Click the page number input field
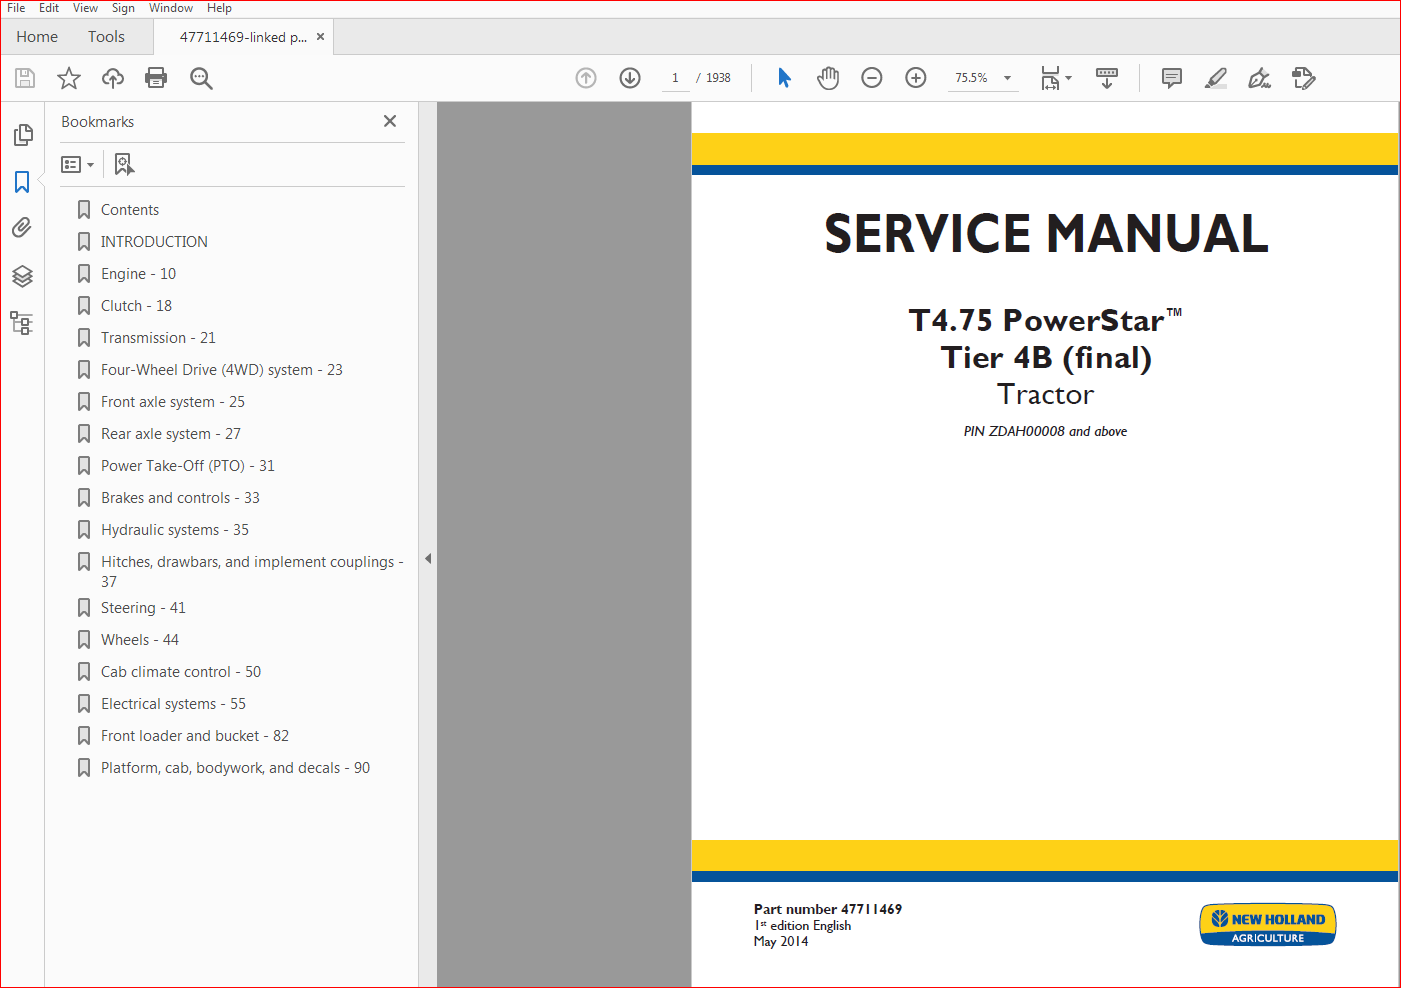Image resolution: width=1401 pixels, height=988 pixels. (675, 78)
